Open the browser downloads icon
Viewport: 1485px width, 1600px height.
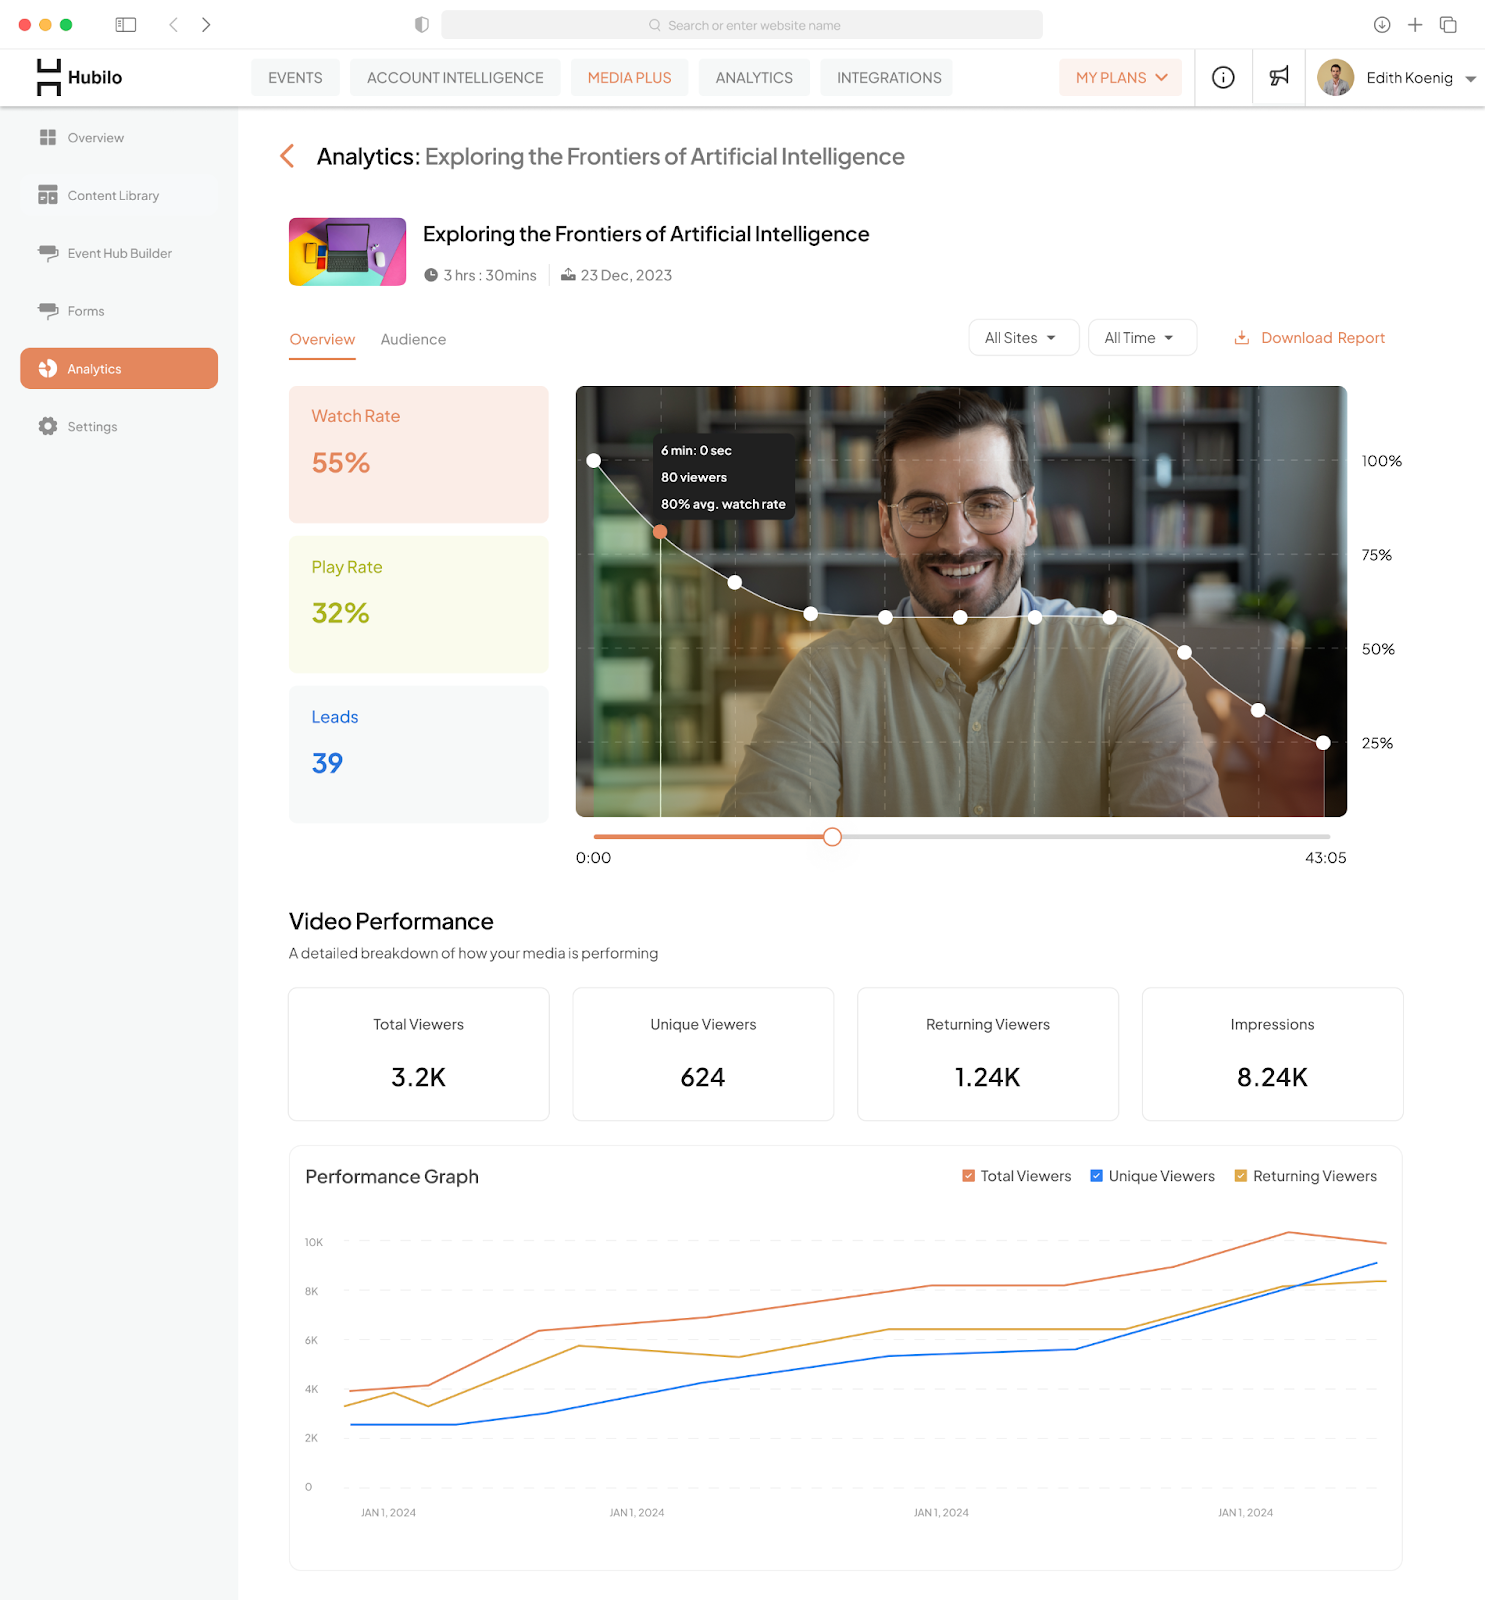[x=1382, y=25]
